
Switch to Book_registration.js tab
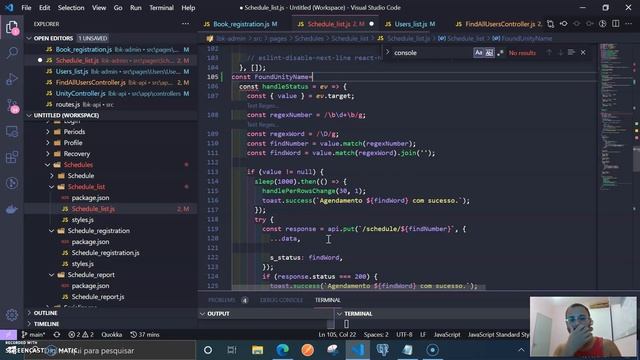tap(241, 24)
